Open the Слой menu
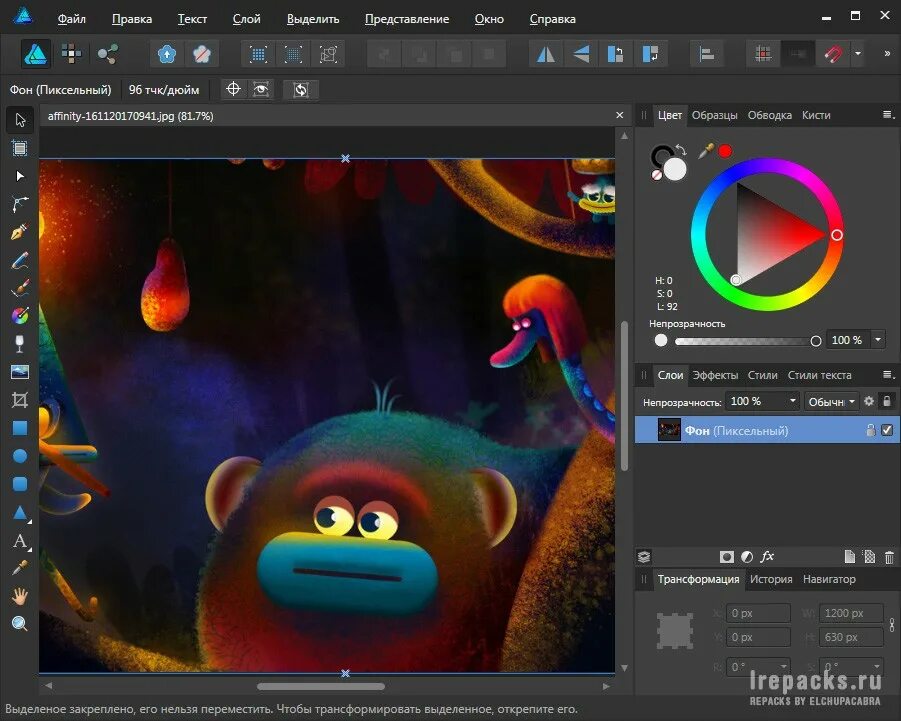Image resolution: width=901 pixels, height=721 pixels. coord(247,19)
